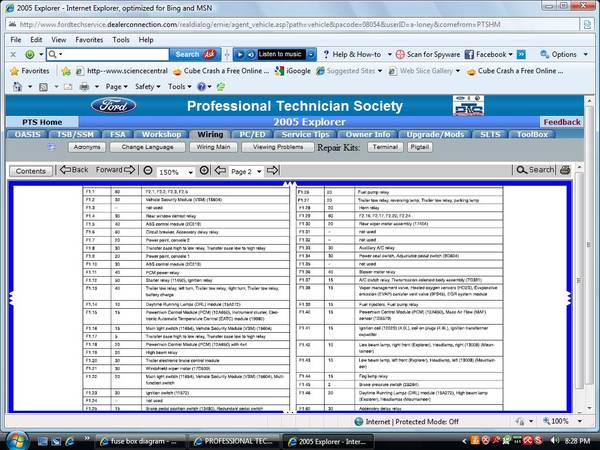Click the Viewing Problems button

click(278, 147)
